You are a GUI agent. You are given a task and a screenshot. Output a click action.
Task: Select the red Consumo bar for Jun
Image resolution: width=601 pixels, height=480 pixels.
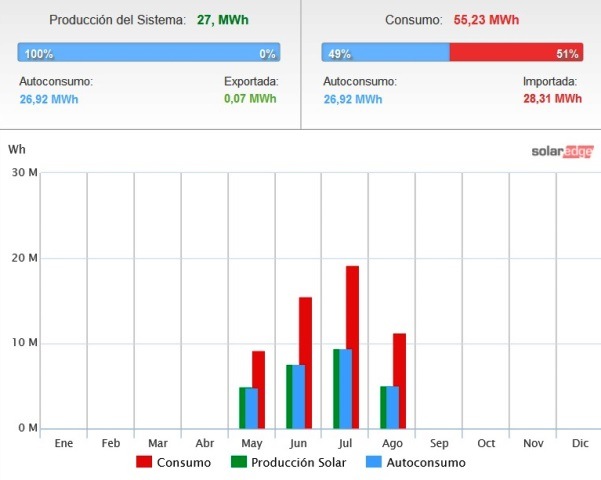click(305, 362)
